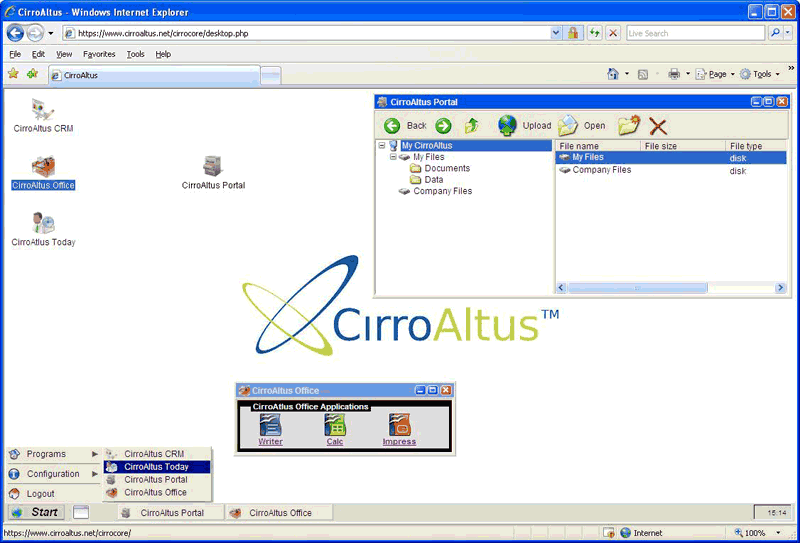Screen dimensions: 800x543
Task: Click Logout in the start menu
Action: pyautogui.click(x=41, y=494)
